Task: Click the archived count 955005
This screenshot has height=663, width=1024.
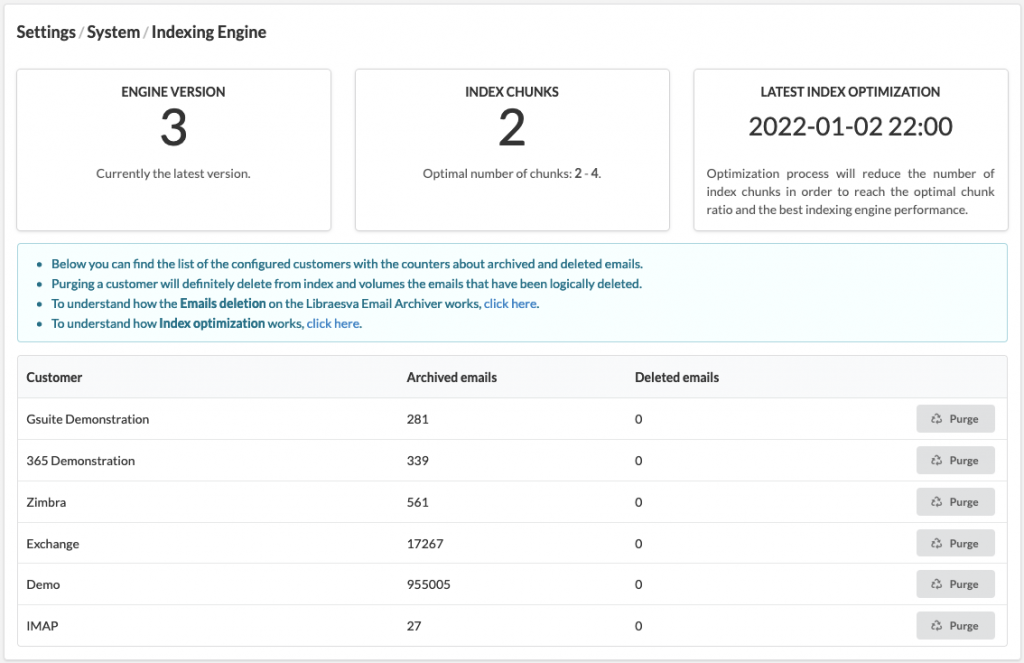Action: click(428, 585)
